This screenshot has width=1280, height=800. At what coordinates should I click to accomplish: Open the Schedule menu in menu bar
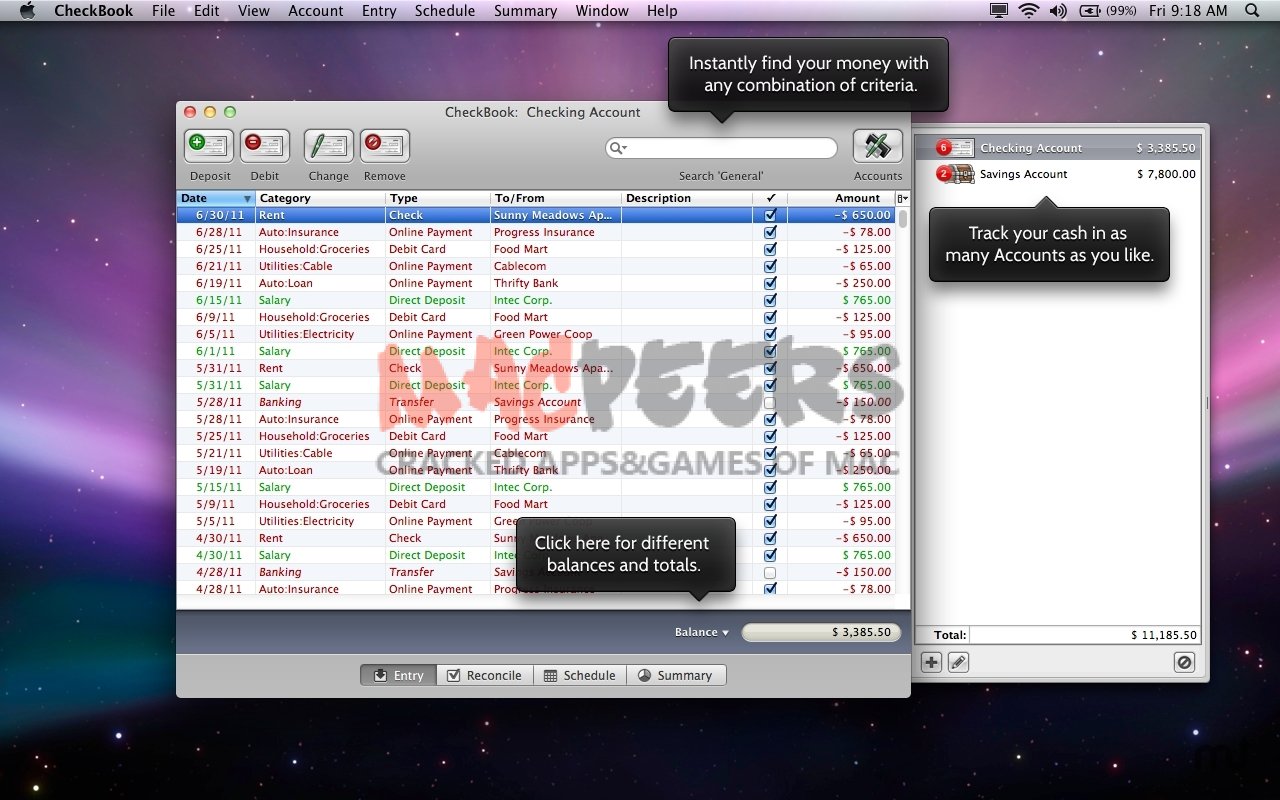[x=445, y=11]
